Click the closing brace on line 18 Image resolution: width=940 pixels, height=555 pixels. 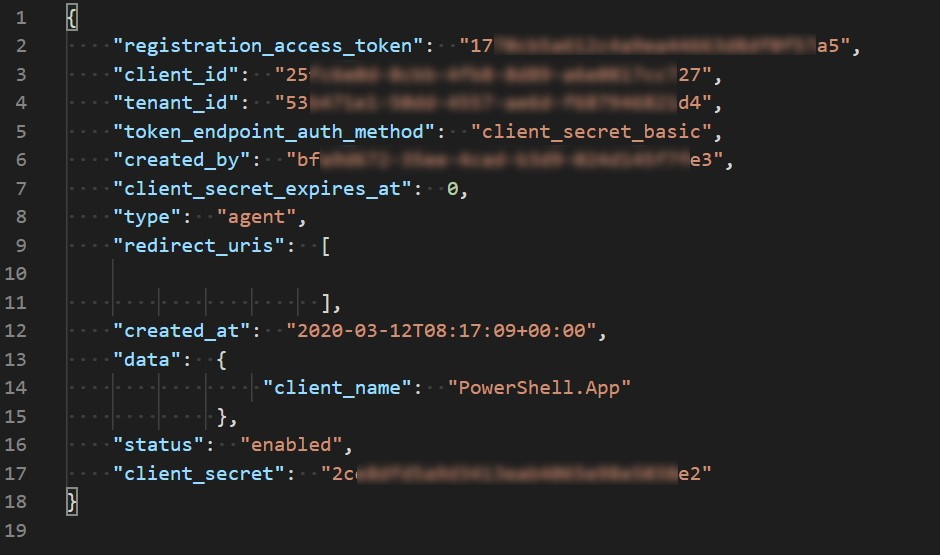coord(71,502)
